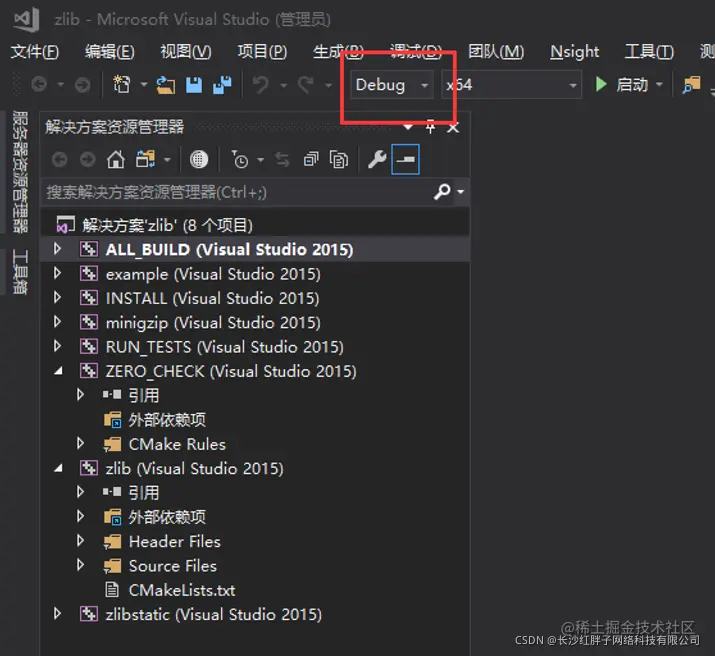The width and height of the screenshot is (715, 656).
Task: Click the Collapse All icon
Action: [311, 160]
